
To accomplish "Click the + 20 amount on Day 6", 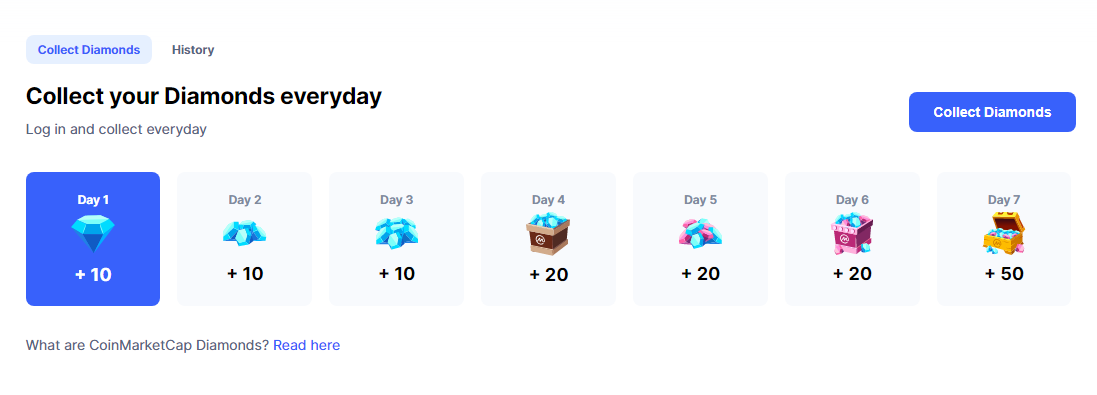I will [x=852, y=273].
